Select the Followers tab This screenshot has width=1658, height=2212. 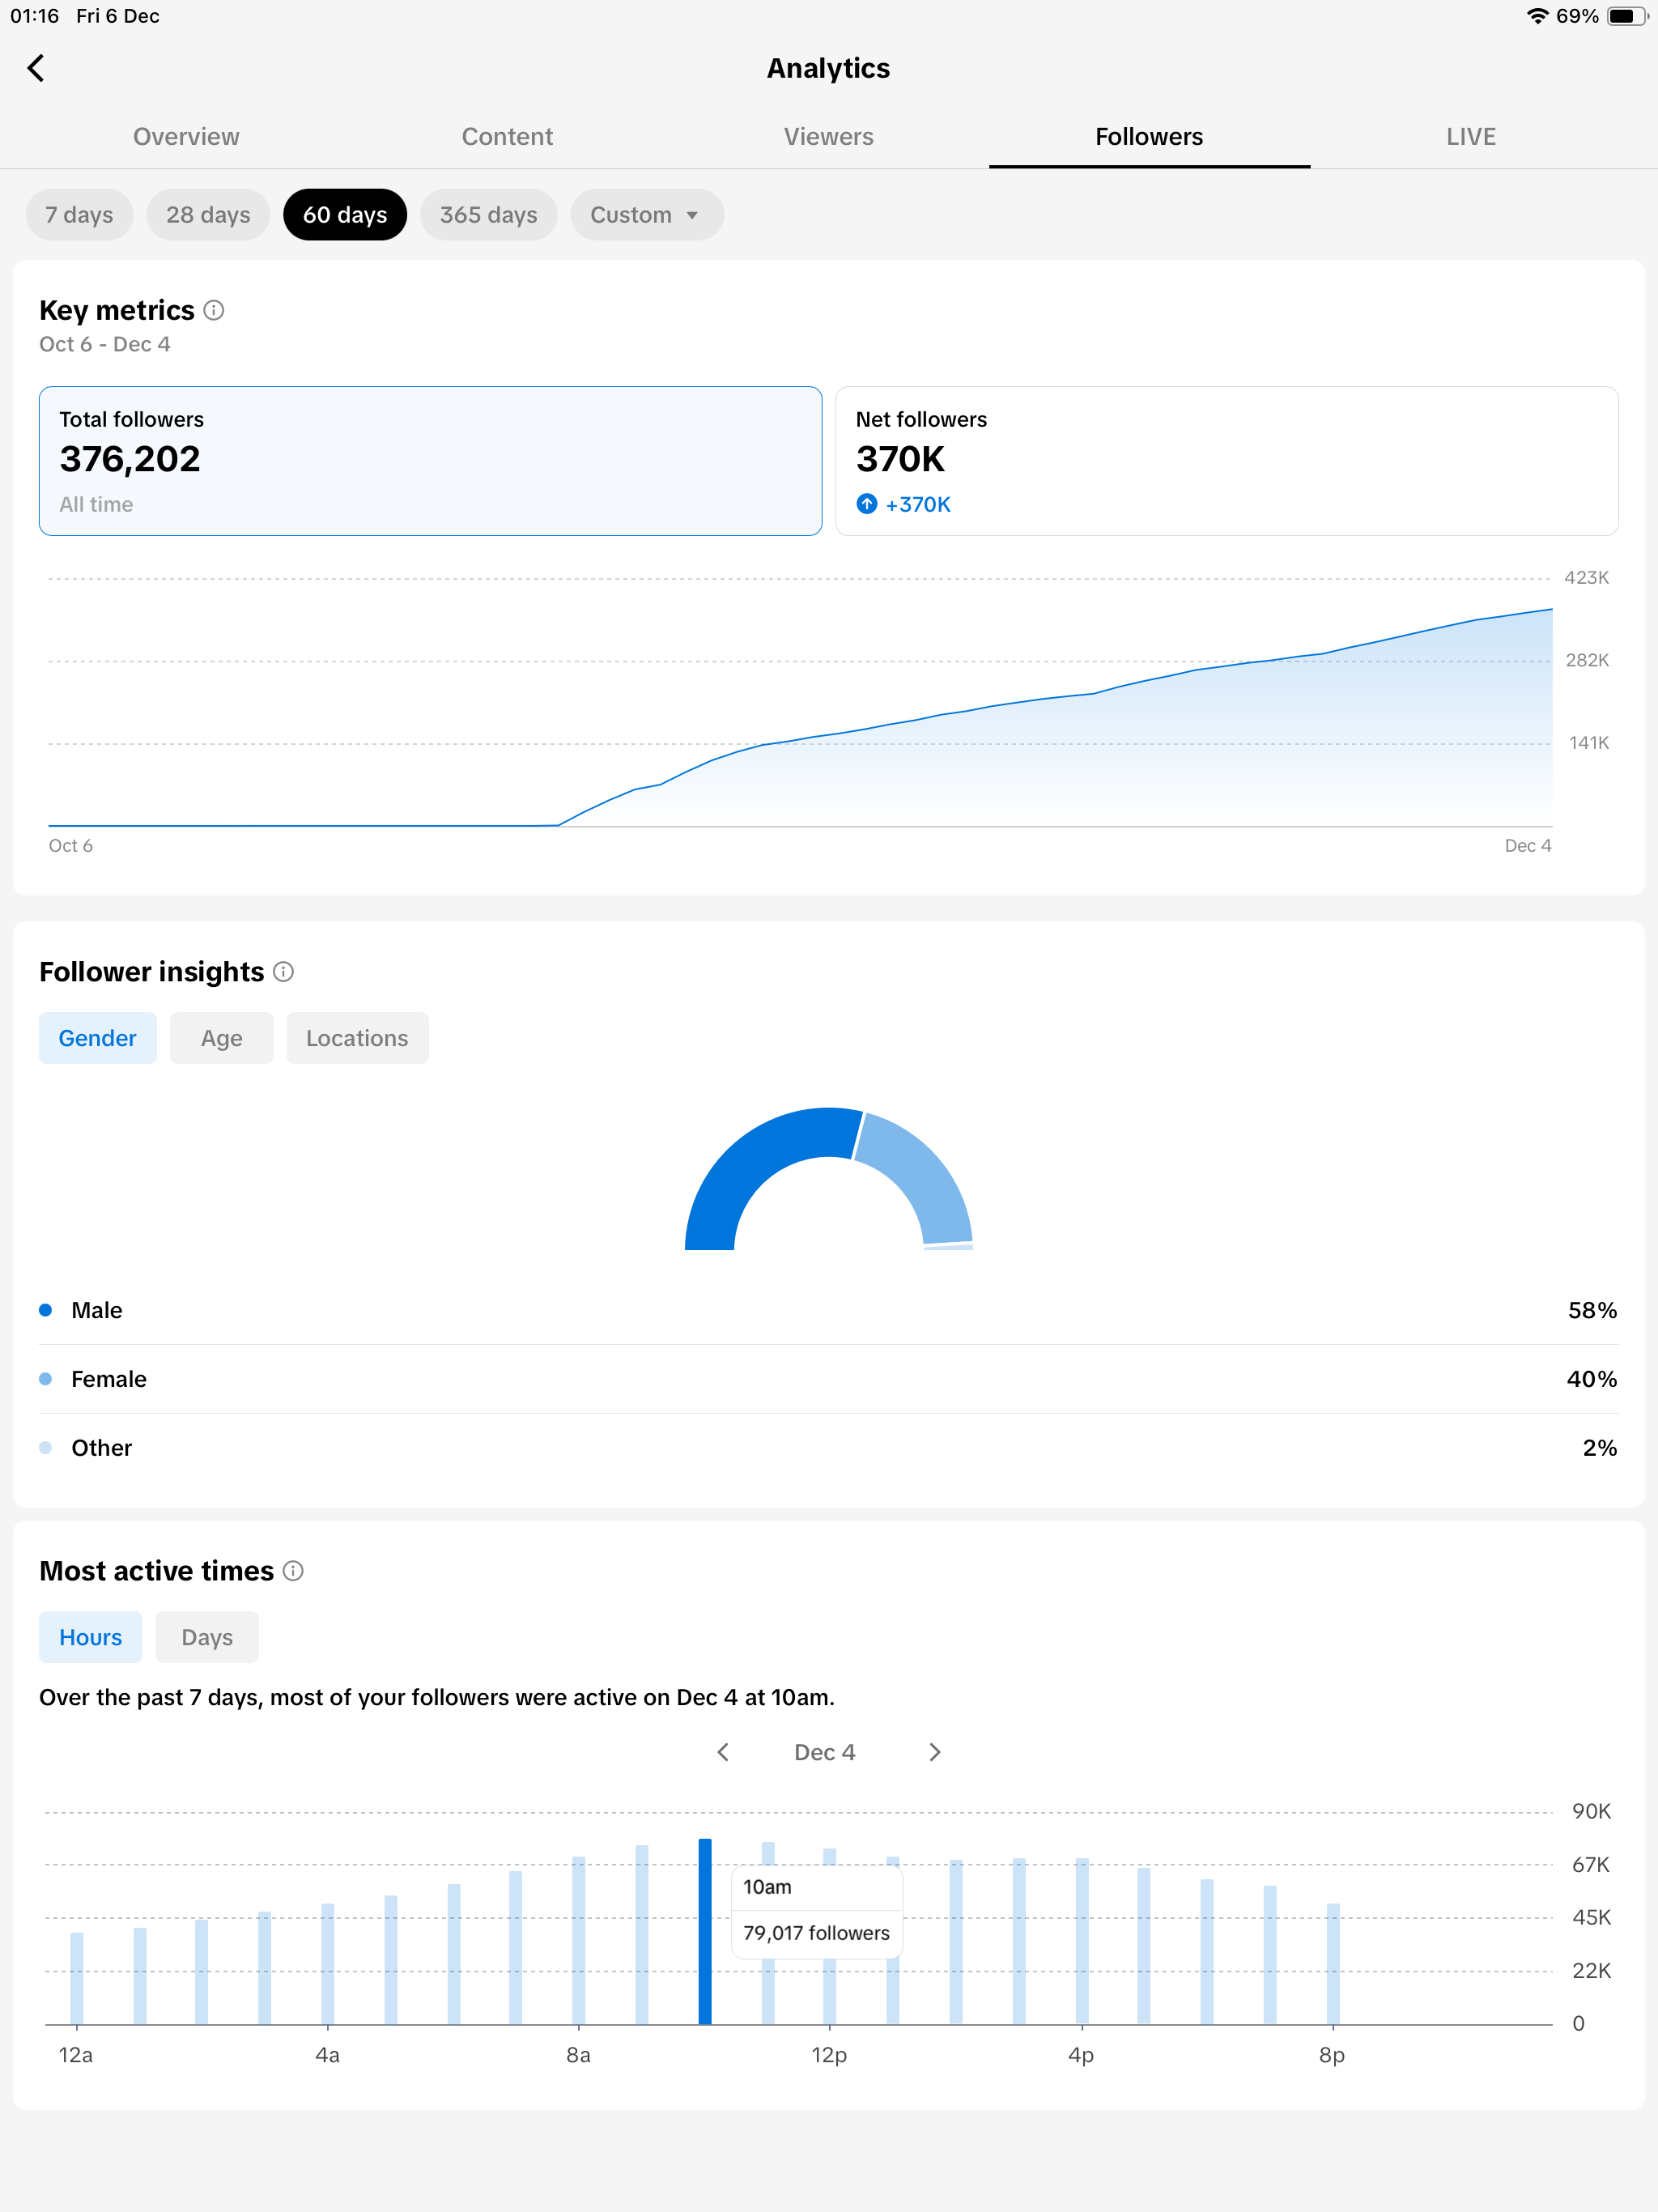[1149, 137]
